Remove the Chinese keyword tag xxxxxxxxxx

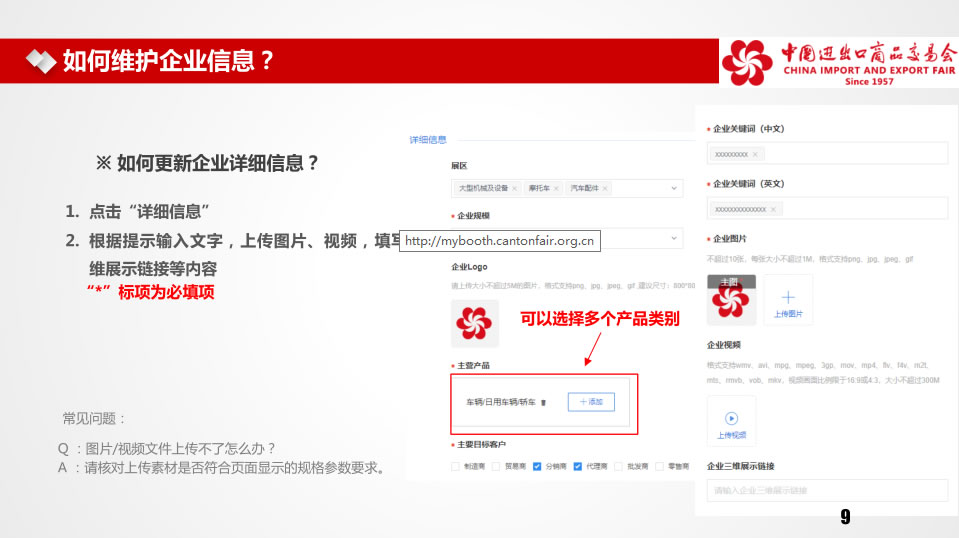[755, 155]
